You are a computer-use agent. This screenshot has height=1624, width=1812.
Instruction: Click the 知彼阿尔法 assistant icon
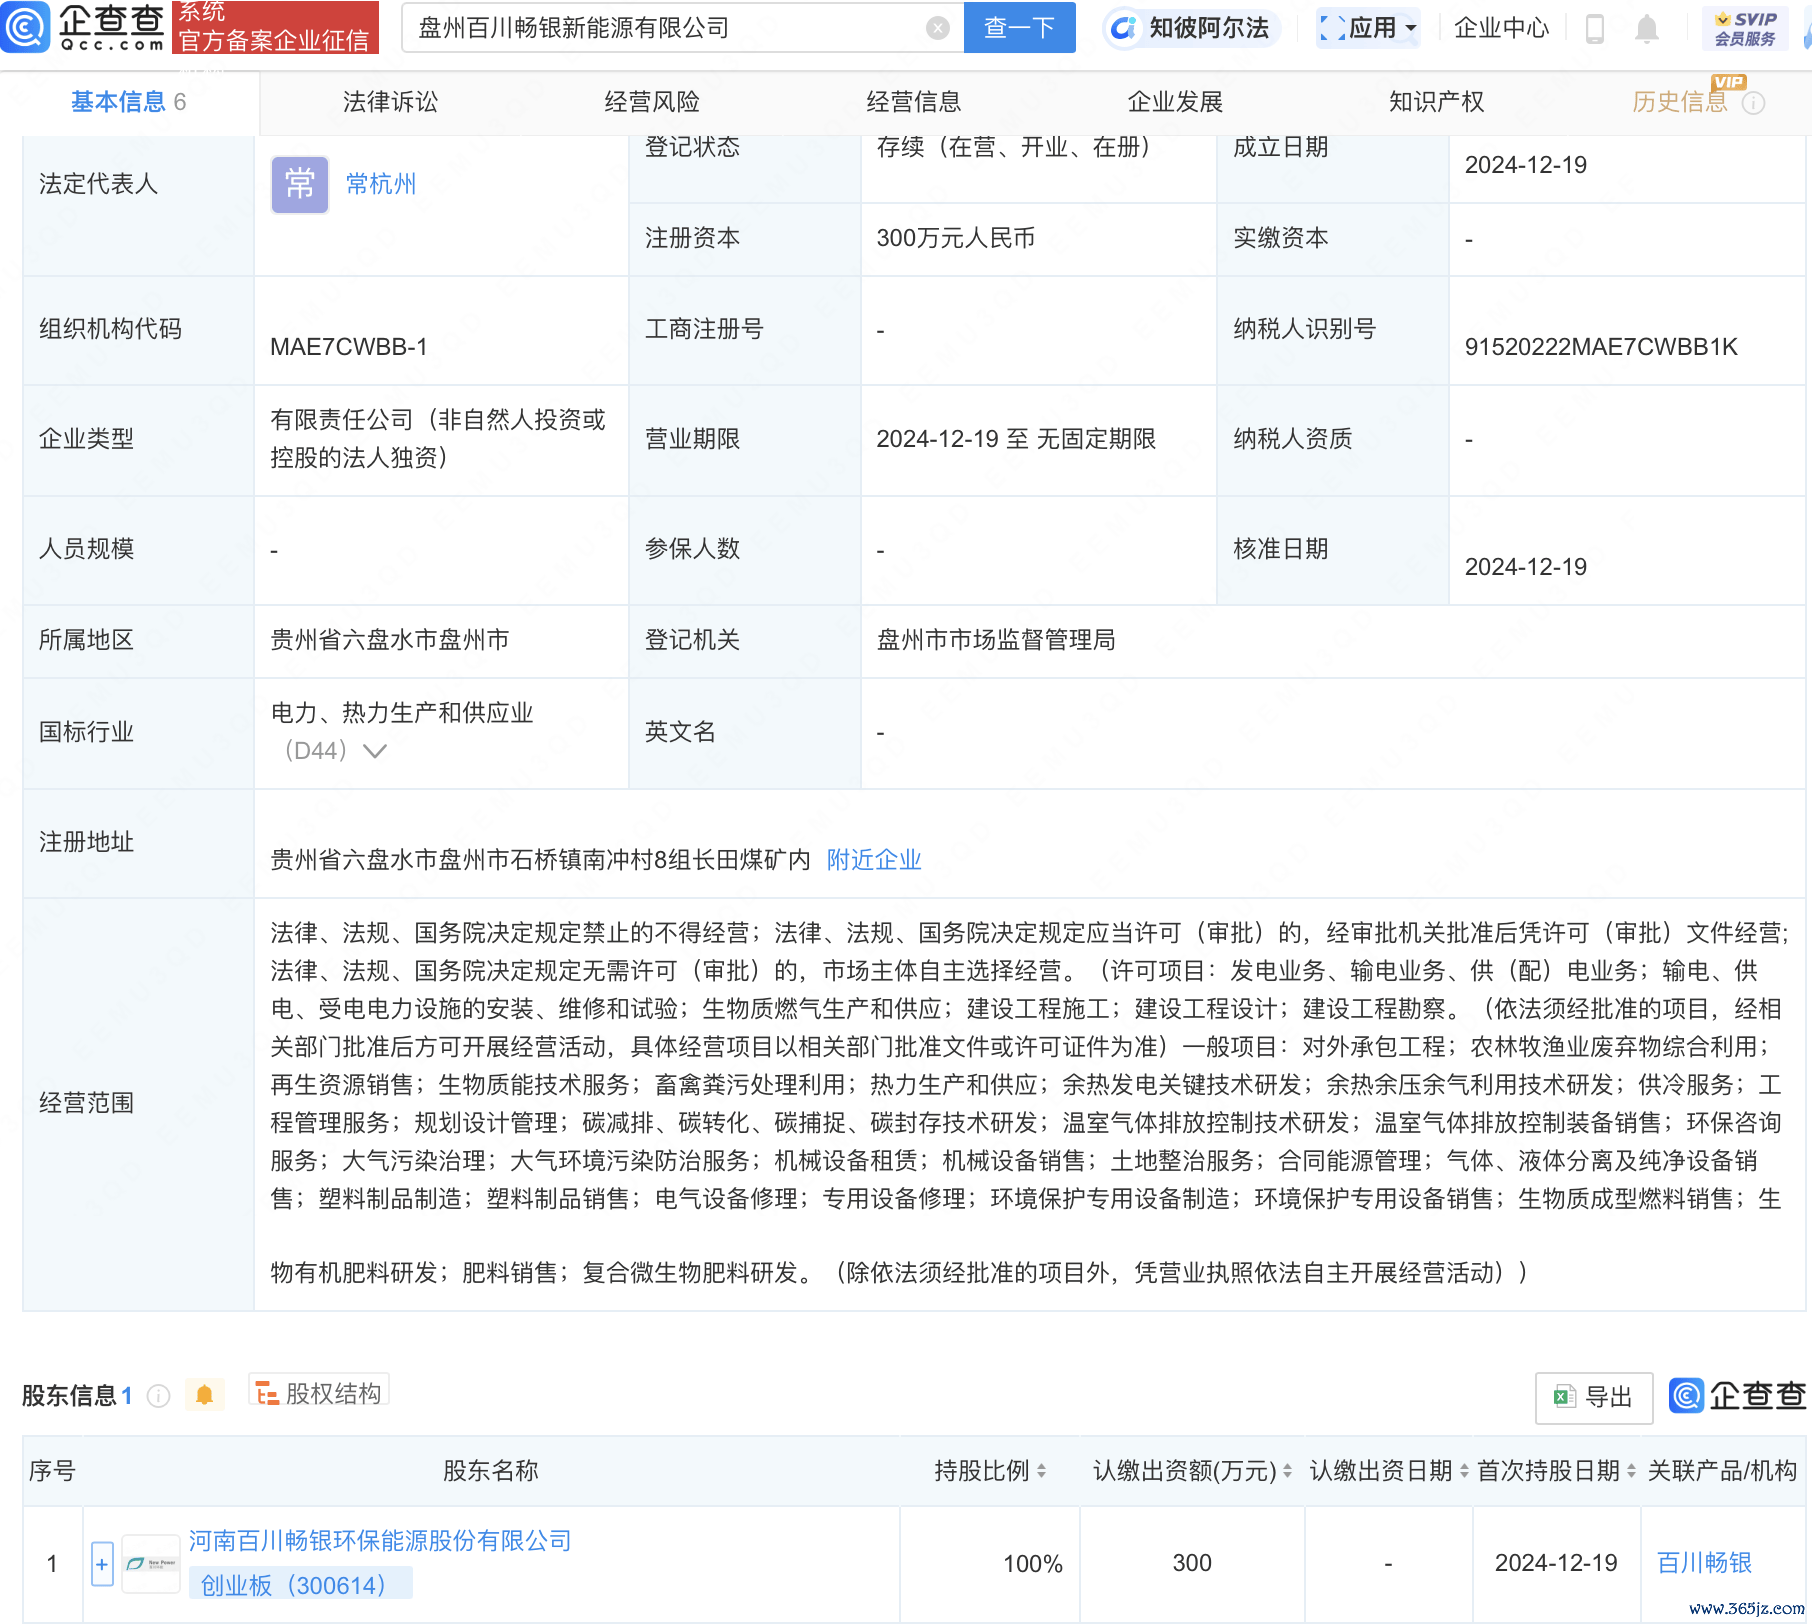click(1124, 28)
